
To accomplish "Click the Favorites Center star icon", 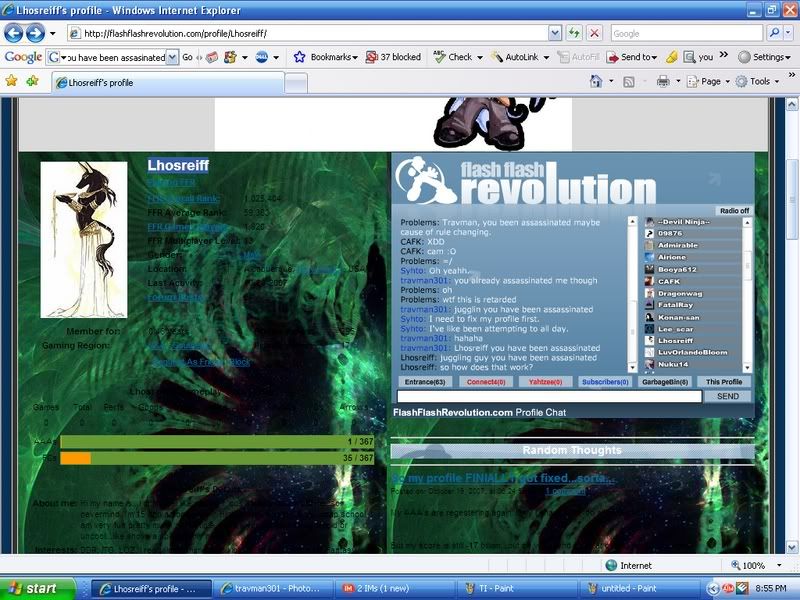I will 12,81.
